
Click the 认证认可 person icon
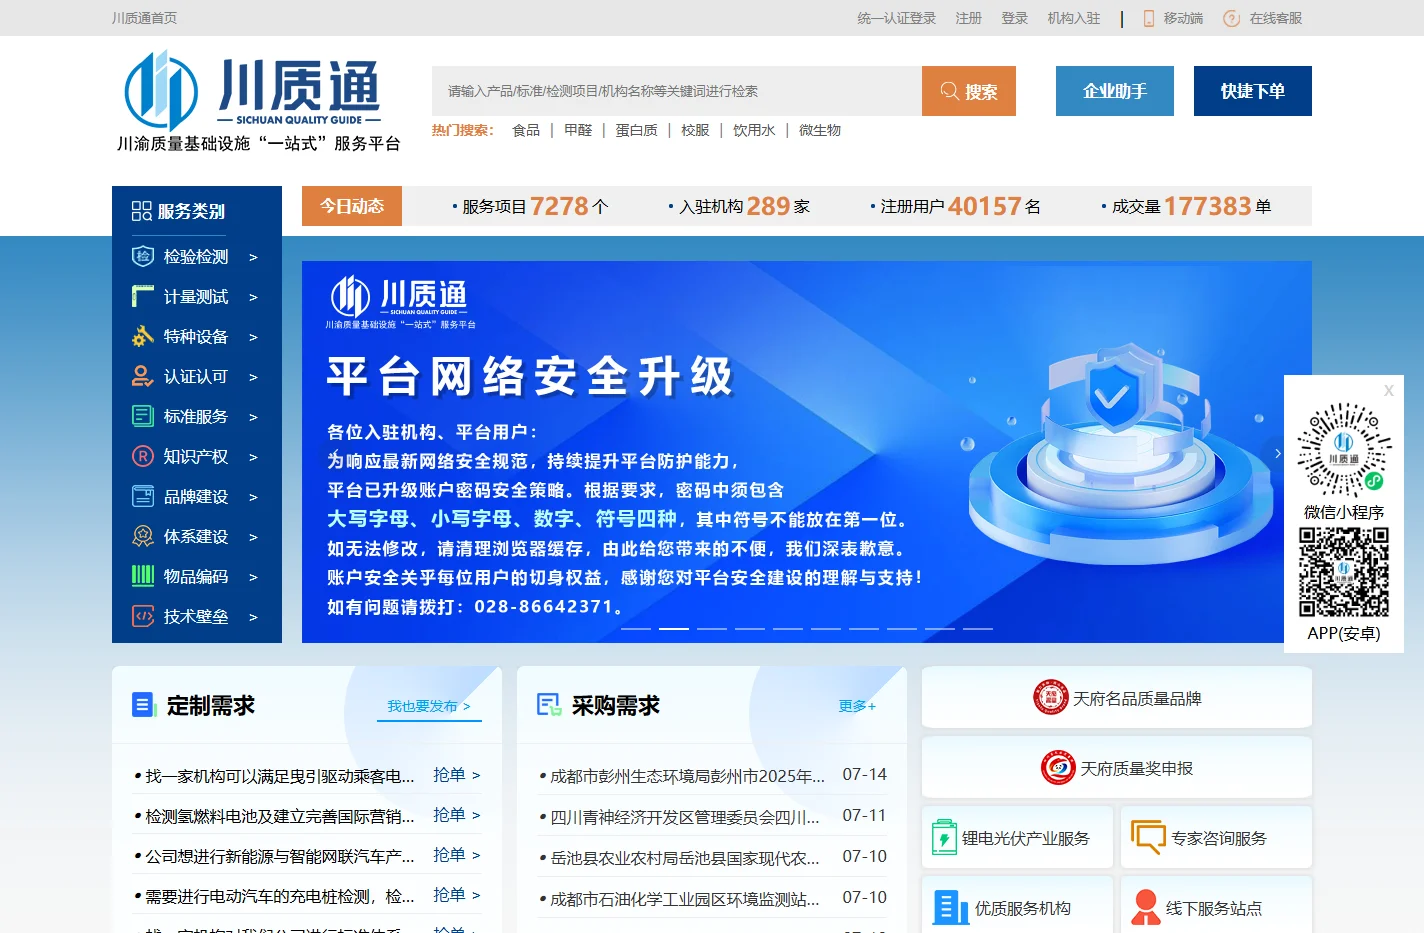[143, 376]
